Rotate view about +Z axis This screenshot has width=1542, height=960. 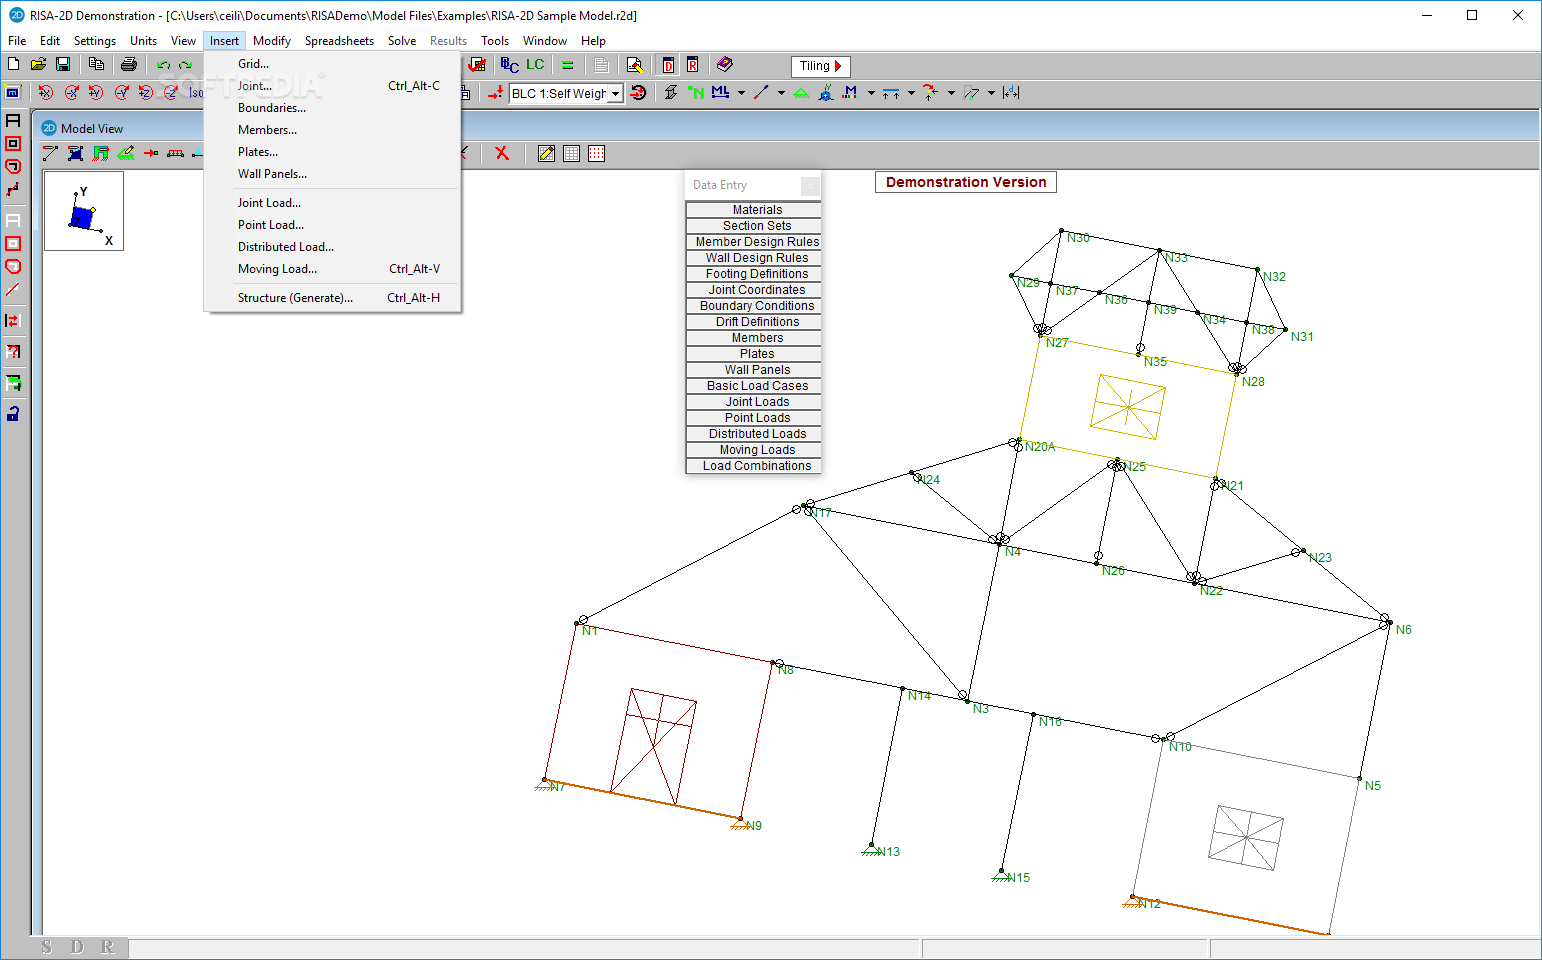tap(146, 92)
